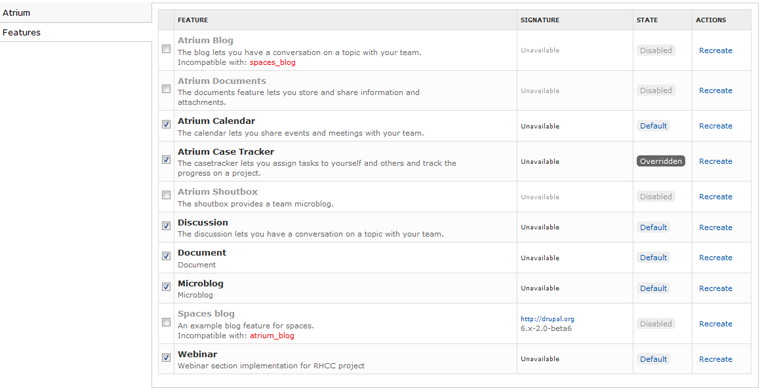Click the atrium_blog incompatibility link

[x=272, y=336]
